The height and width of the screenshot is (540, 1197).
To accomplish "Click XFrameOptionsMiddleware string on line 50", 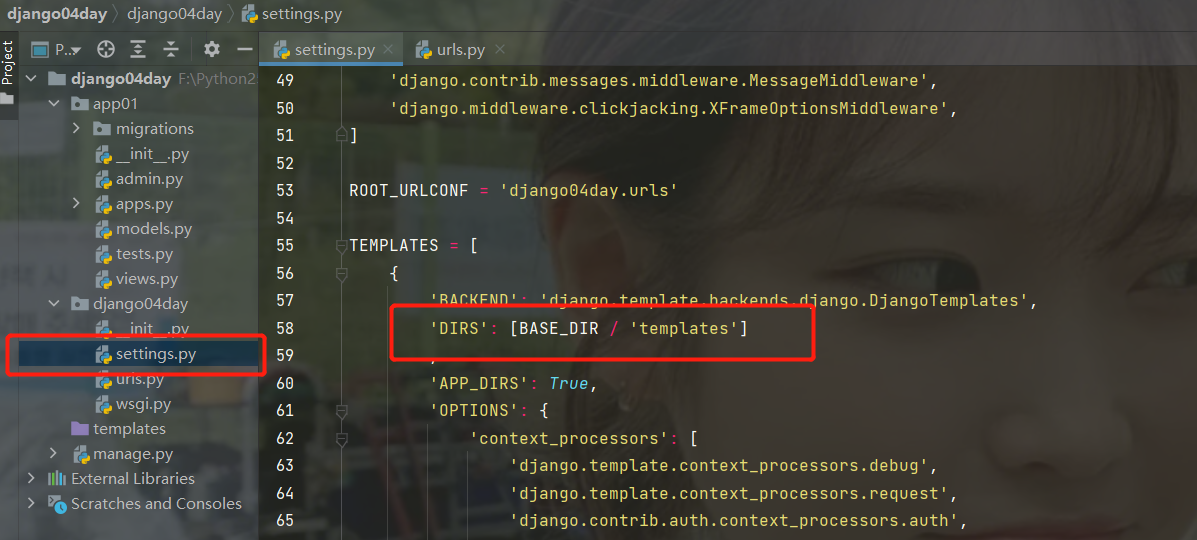I will [x=669, y=108].
